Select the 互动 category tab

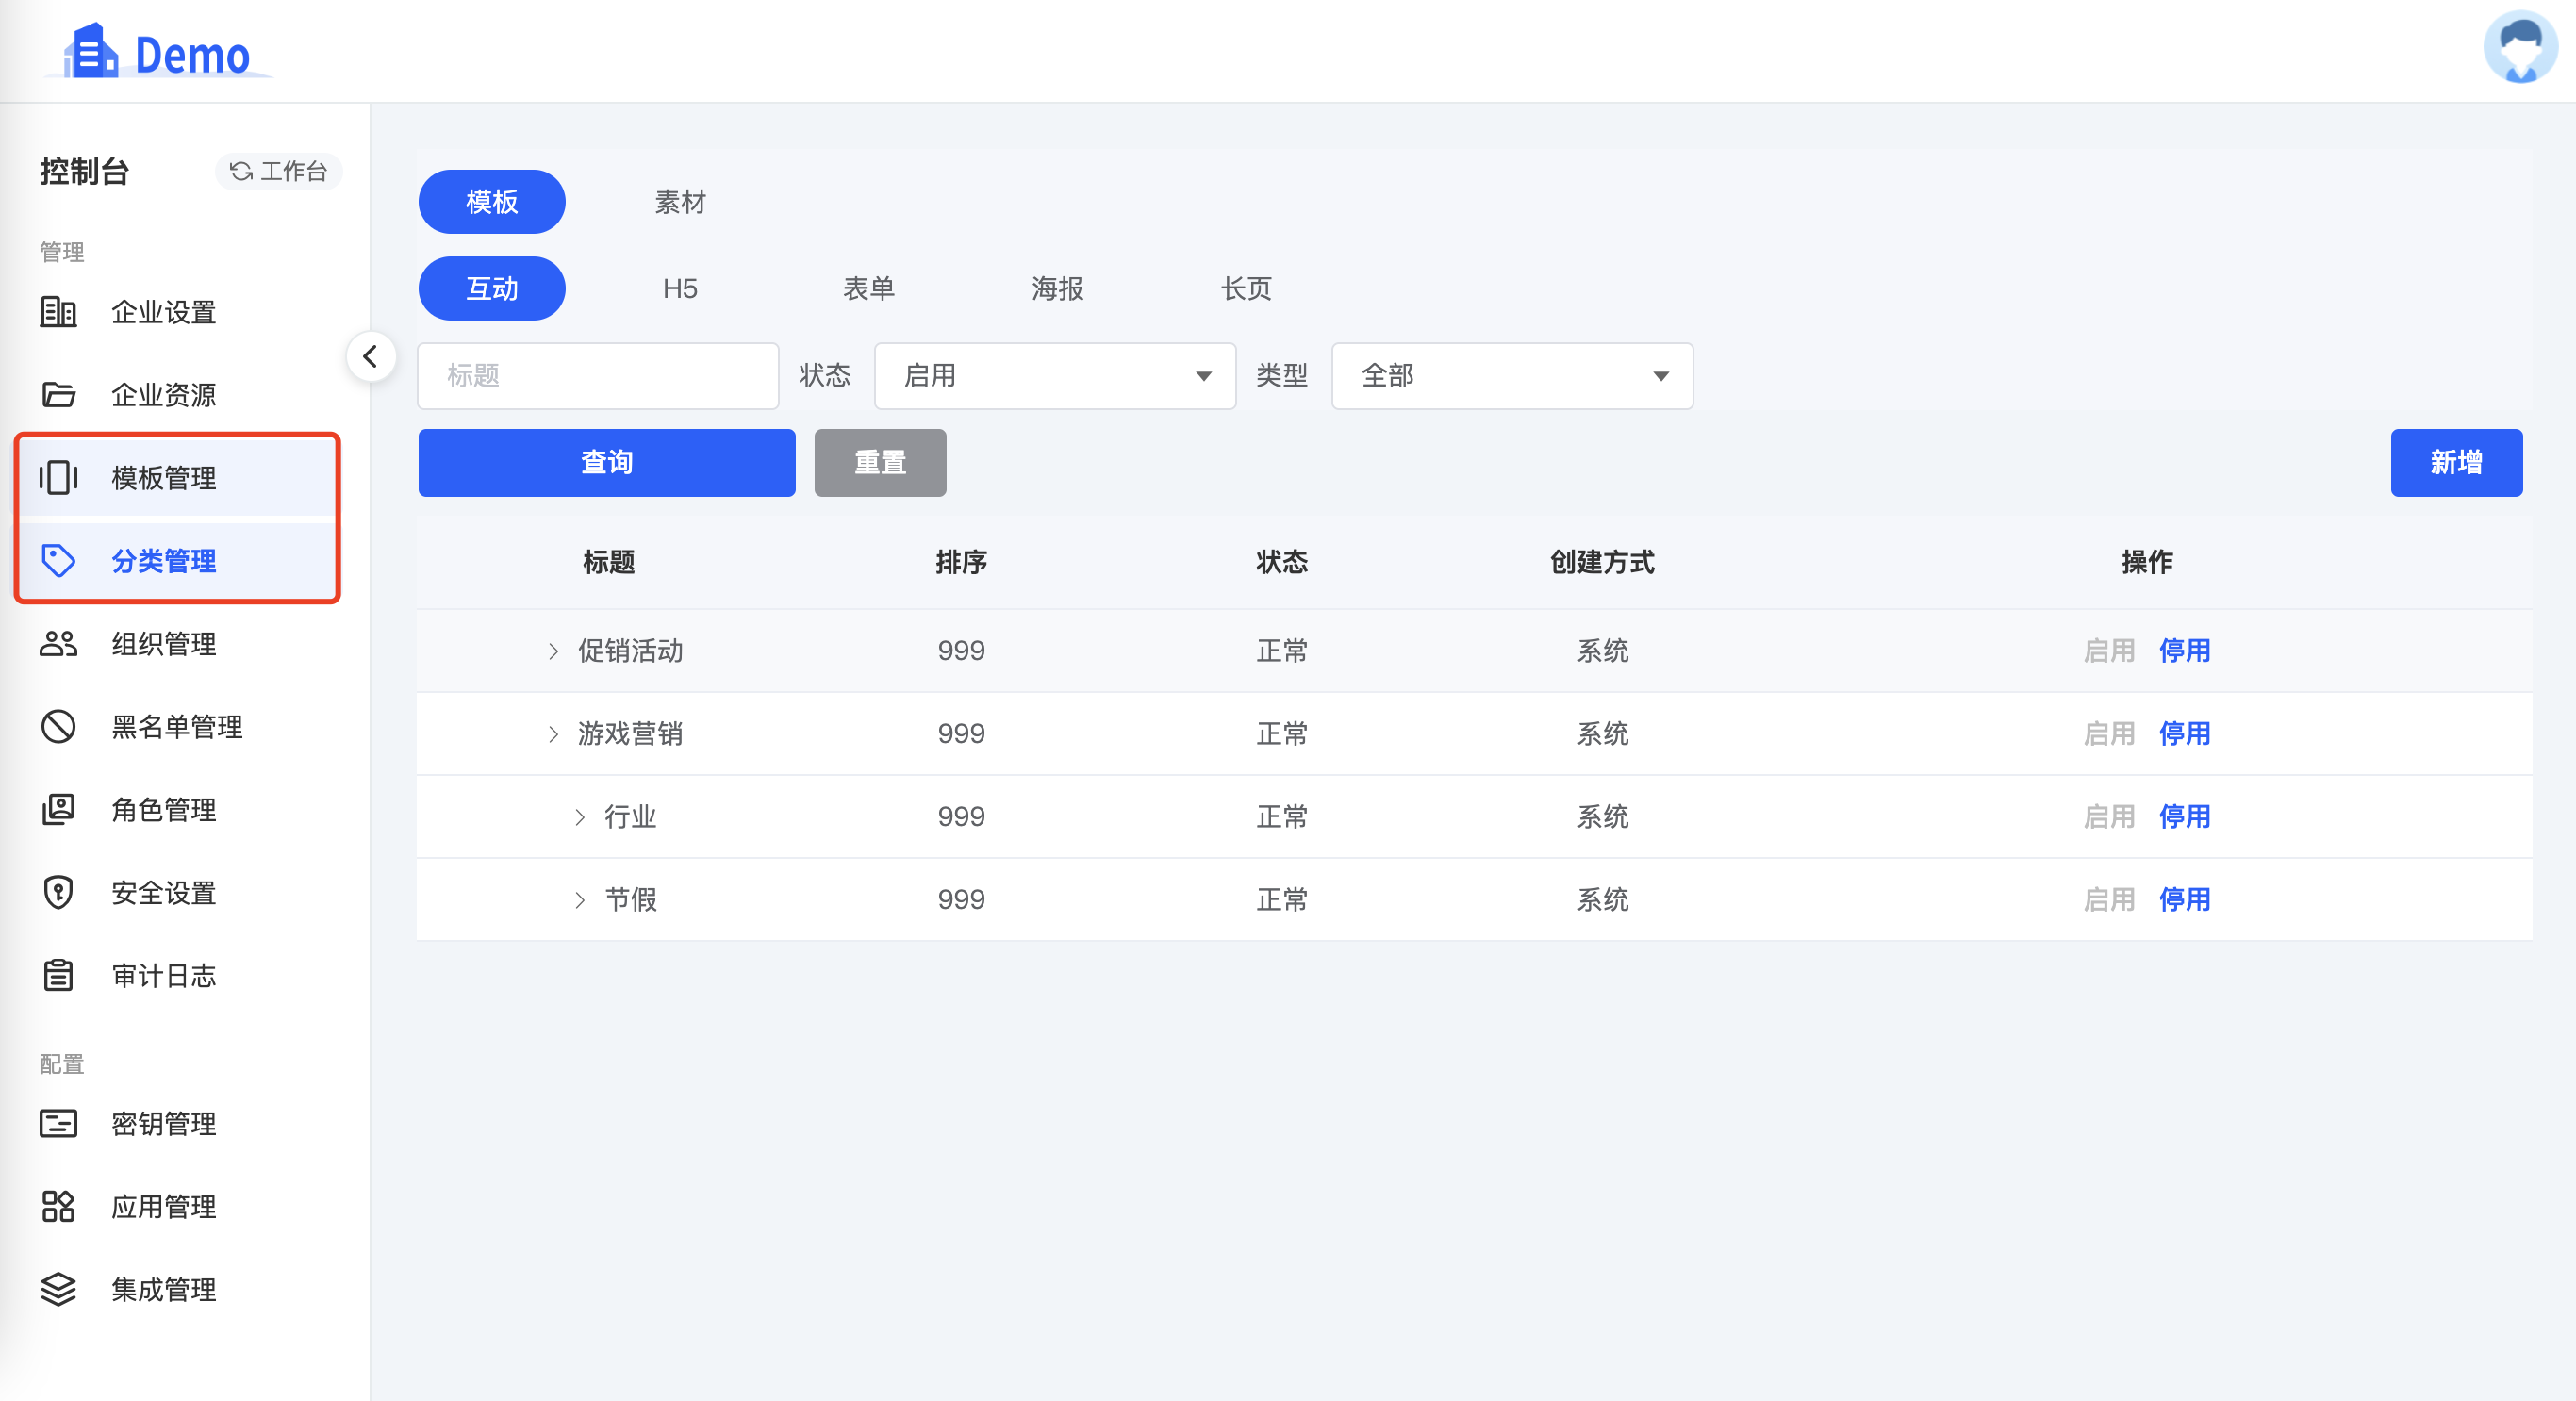click(492, 289)
